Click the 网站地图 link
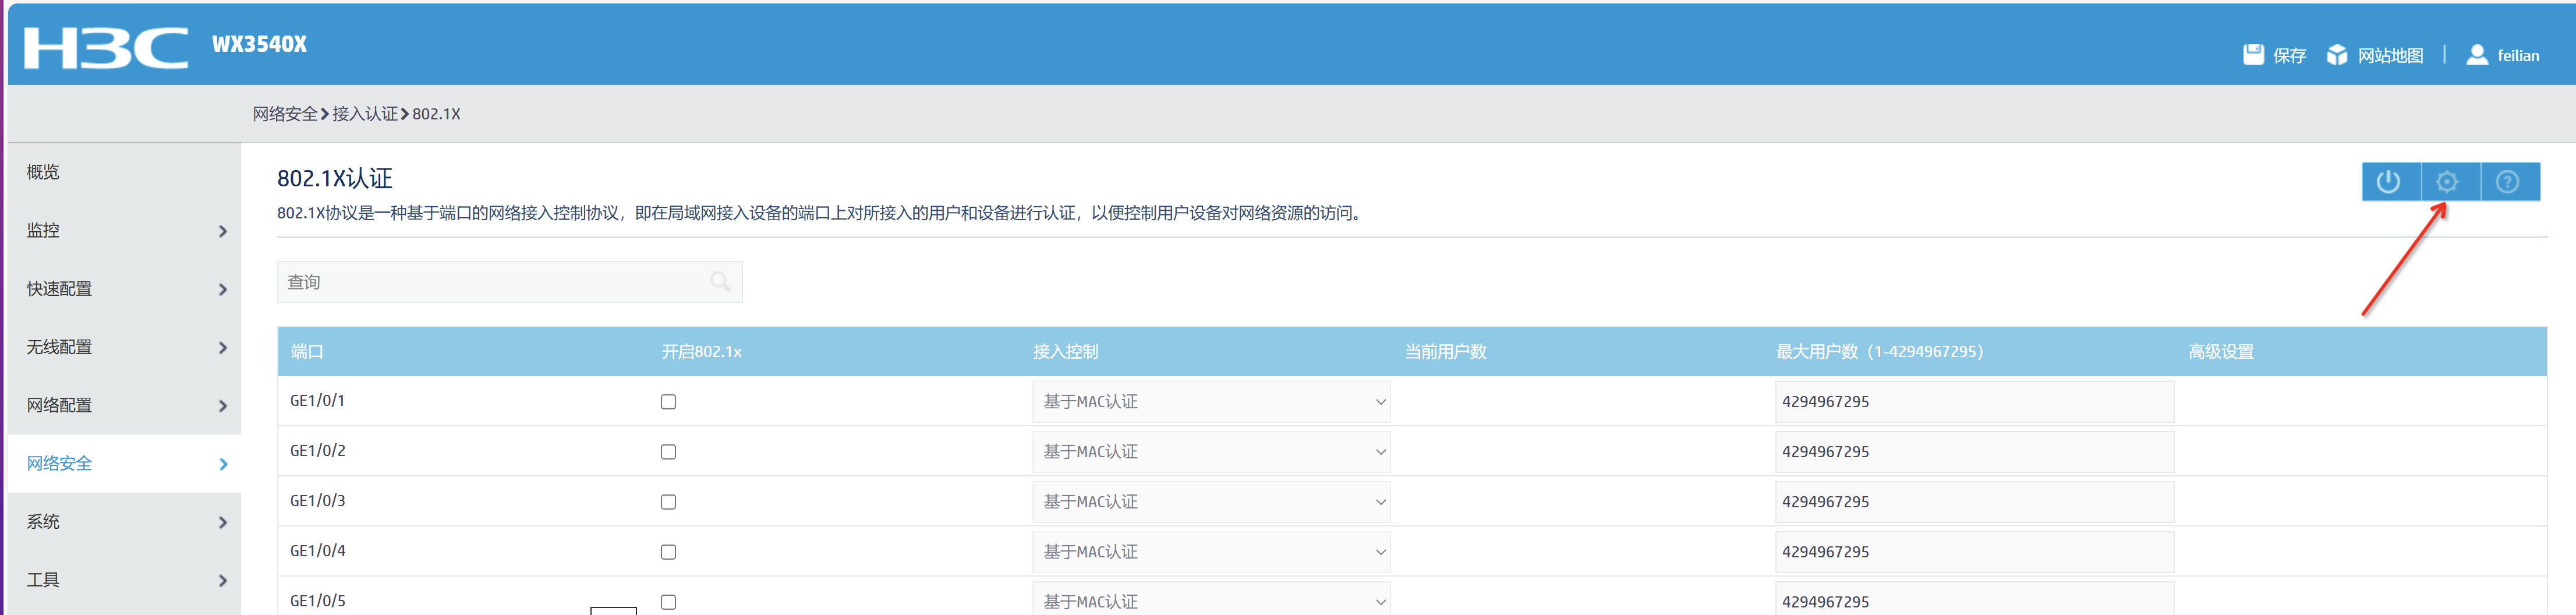The width and height of the screenshot is (2576, 615). [2390, 56]
